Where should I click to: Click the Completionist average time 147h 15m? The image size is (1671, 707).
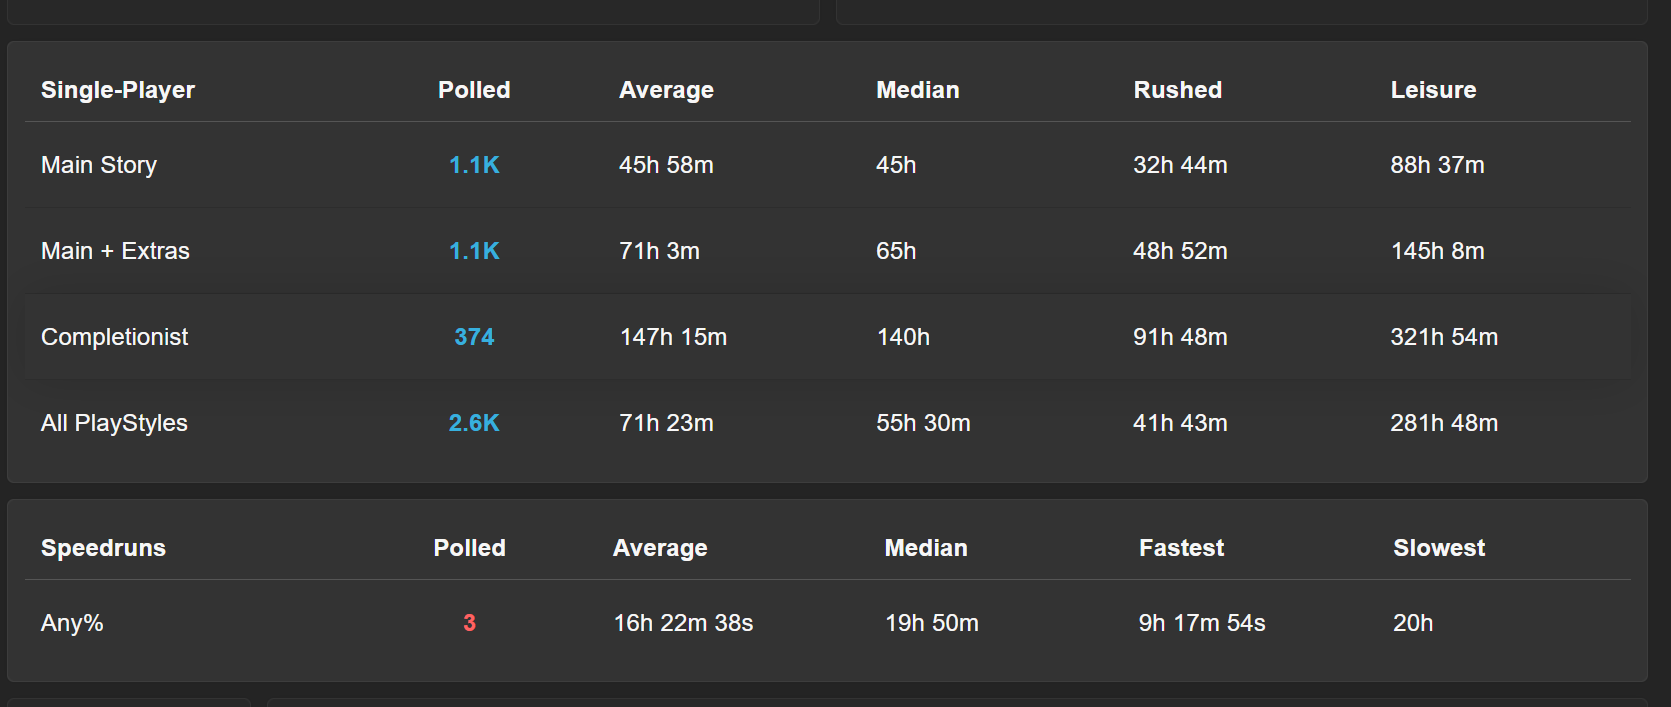tap(673, 337)
